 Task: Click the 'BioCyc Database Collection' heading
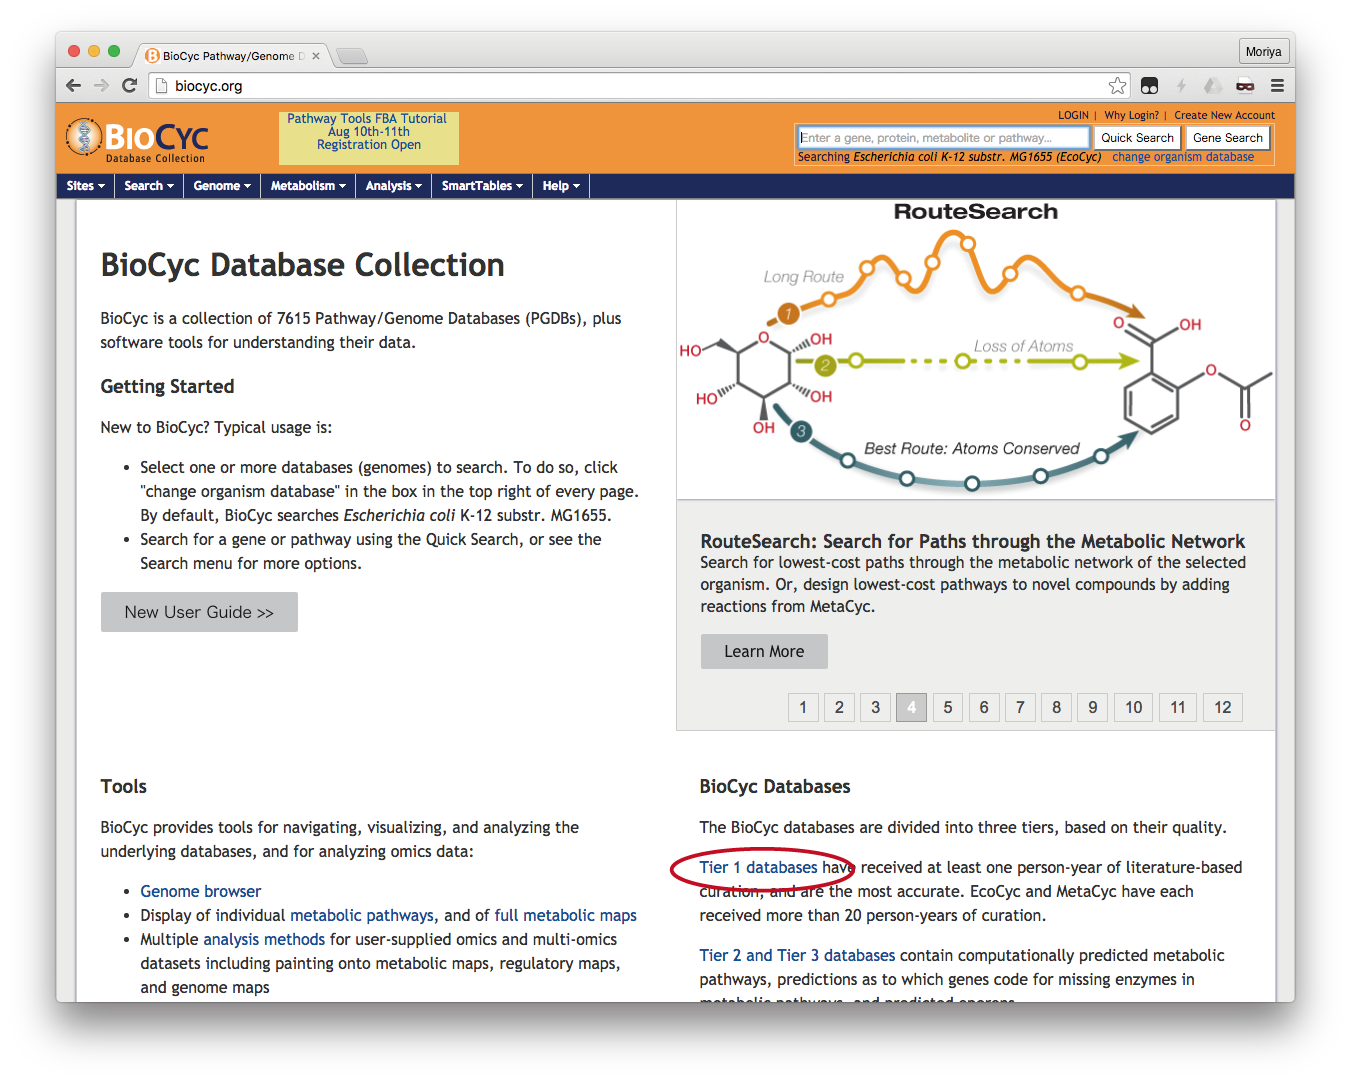pos(302,265)
